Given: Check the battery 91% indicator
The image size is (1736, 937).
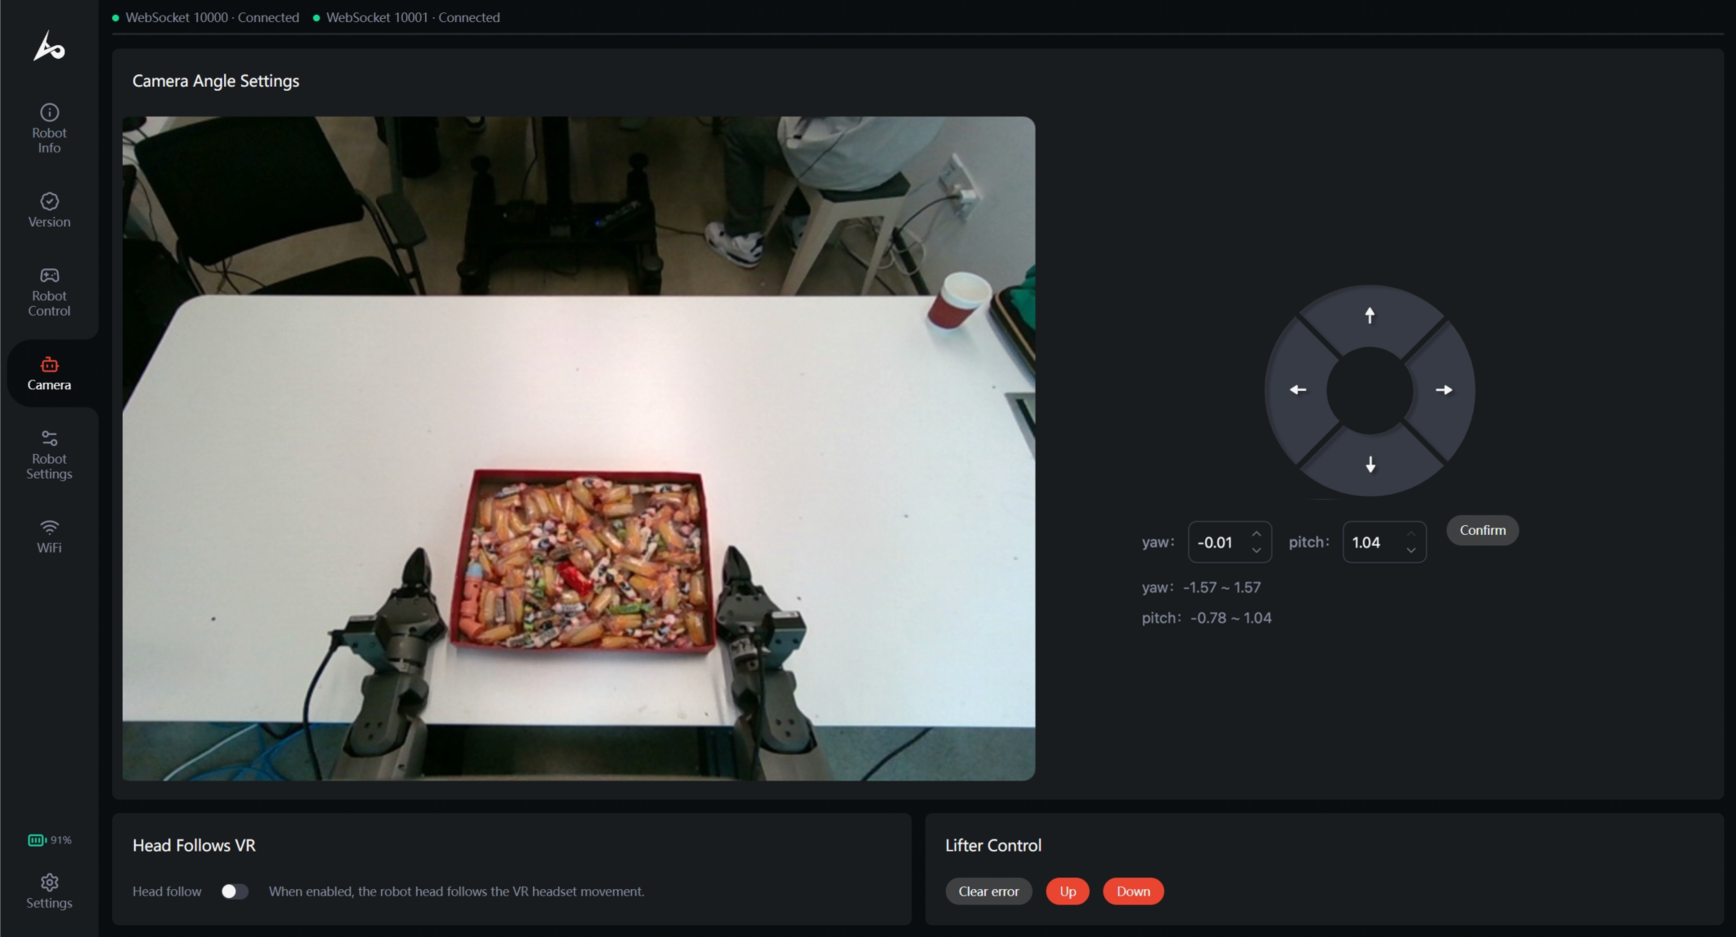Looking at the screenshot, I should coord(49,840).
